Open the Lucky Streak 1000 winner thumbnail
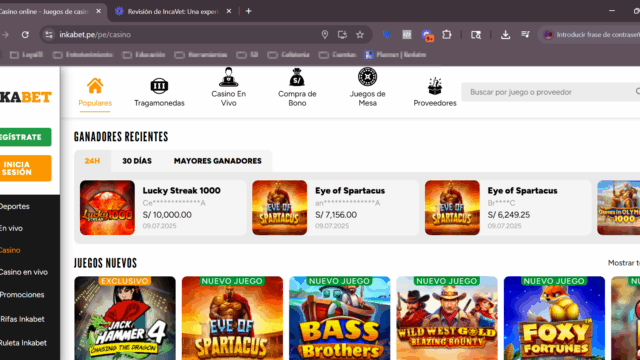The image size is (640, 360). pyautogui.click(x=107, y=207)
